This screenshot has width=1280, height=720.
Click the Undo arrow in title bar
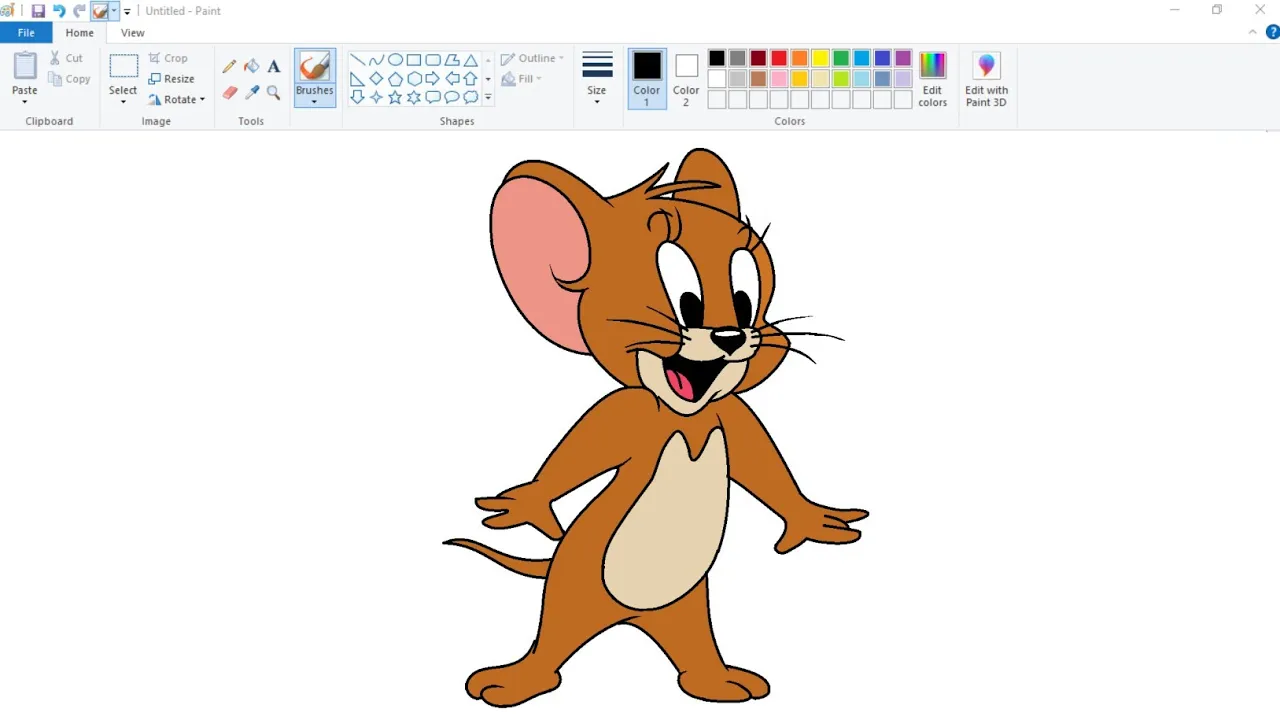59,11
